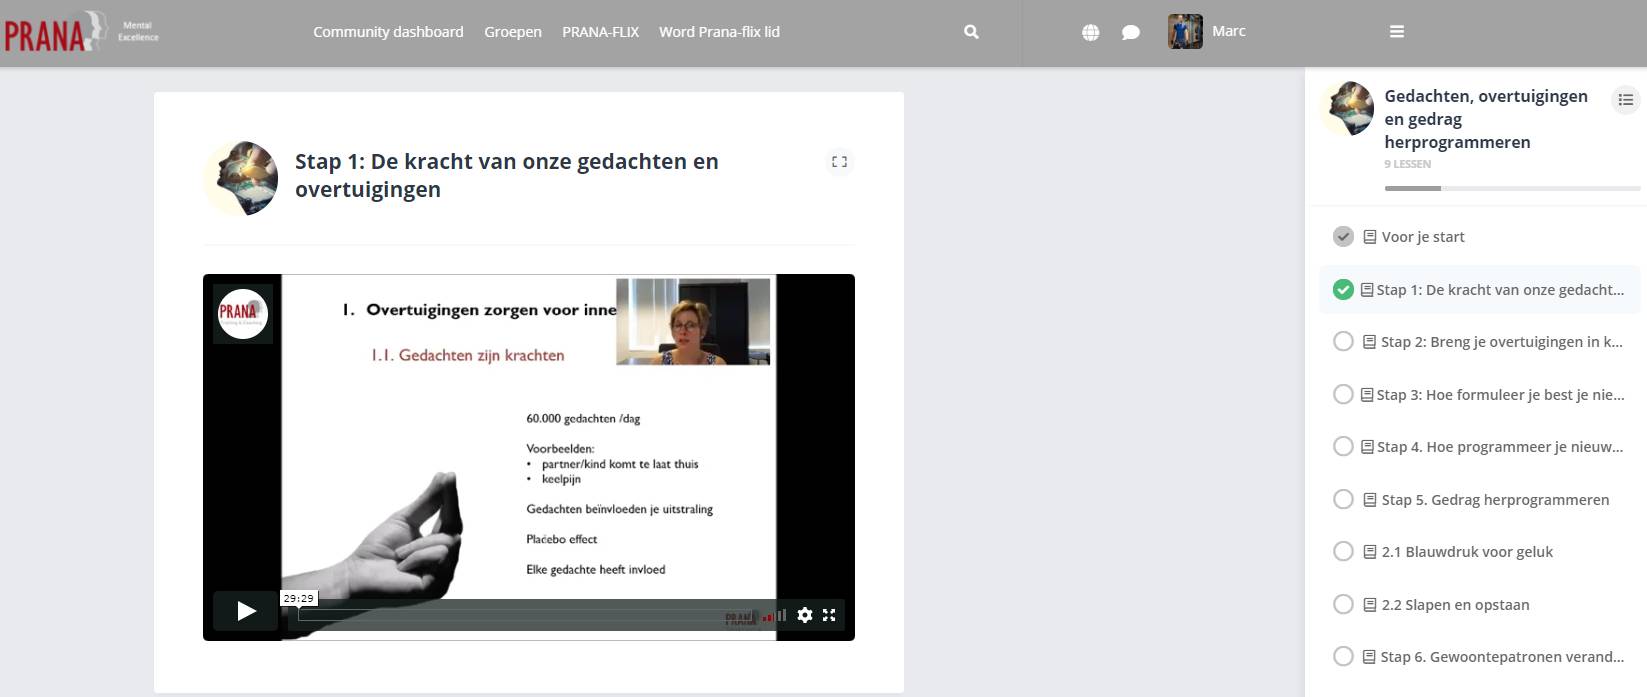1647x697 pixels.
Task: Play the lesson video
Action: [x=246, y=611]
